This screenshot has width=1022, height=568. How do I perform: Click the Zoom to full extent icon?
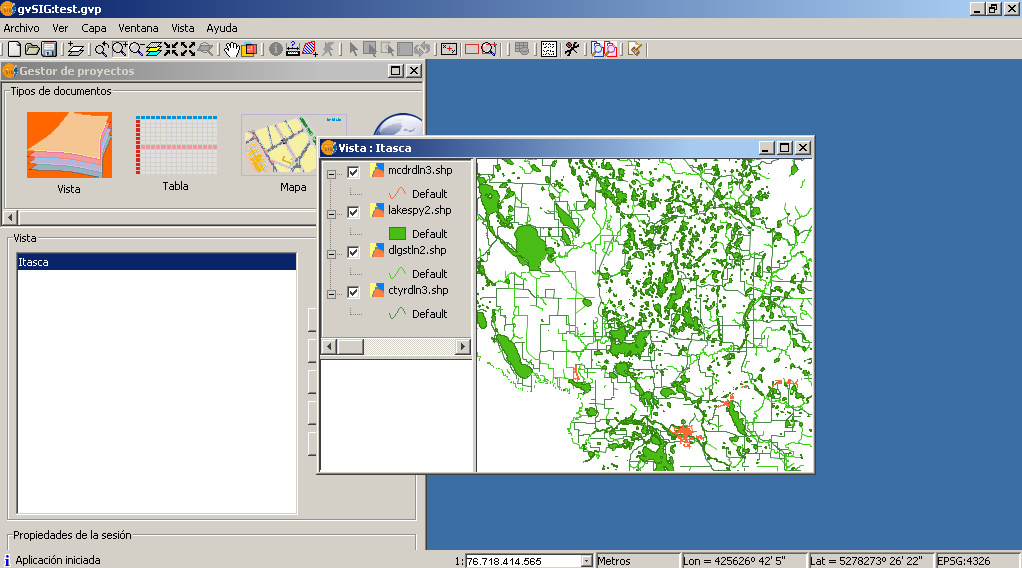click(153, 49)
